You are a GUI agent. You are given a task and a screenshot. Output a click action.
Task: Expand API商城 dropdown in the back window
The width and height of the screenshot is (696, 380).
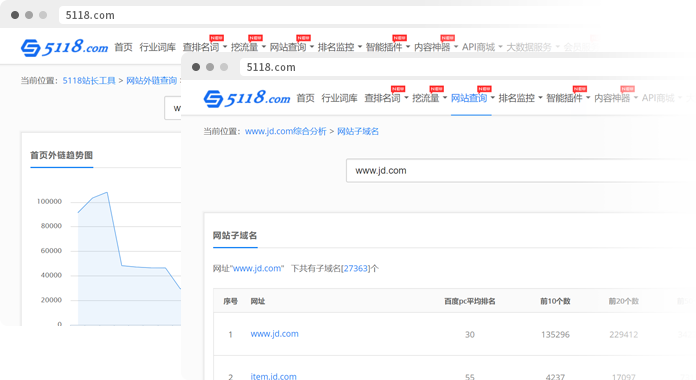pyautogui.click(x=482, y=47)
